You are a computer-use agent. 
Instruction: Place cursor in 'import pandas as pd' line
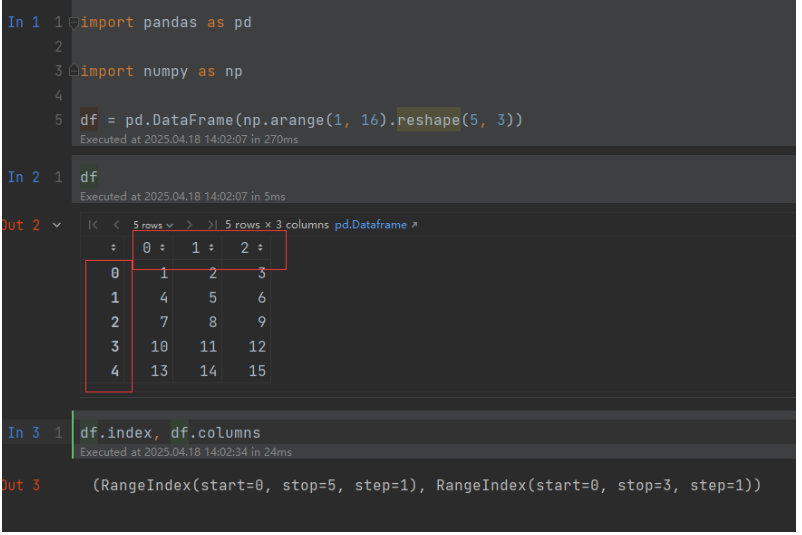[x=166, y=23]
